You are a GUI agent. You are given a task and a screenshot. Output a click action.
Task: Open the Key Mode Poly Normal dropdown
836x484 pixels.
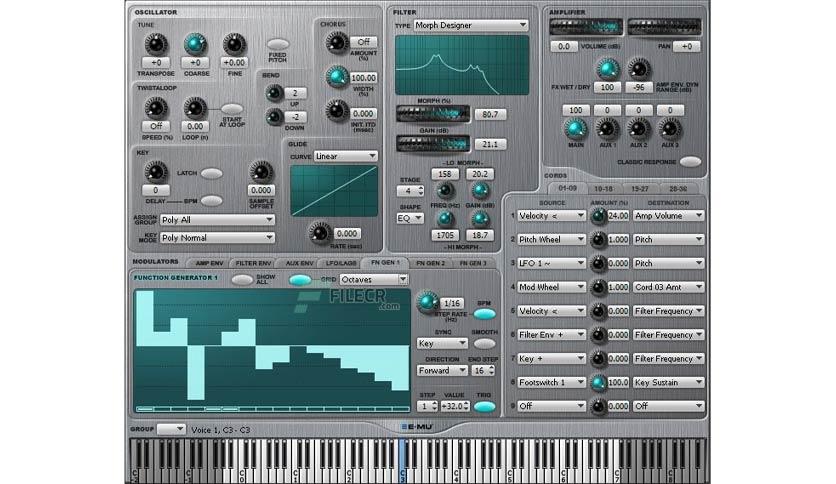(218, 238)
